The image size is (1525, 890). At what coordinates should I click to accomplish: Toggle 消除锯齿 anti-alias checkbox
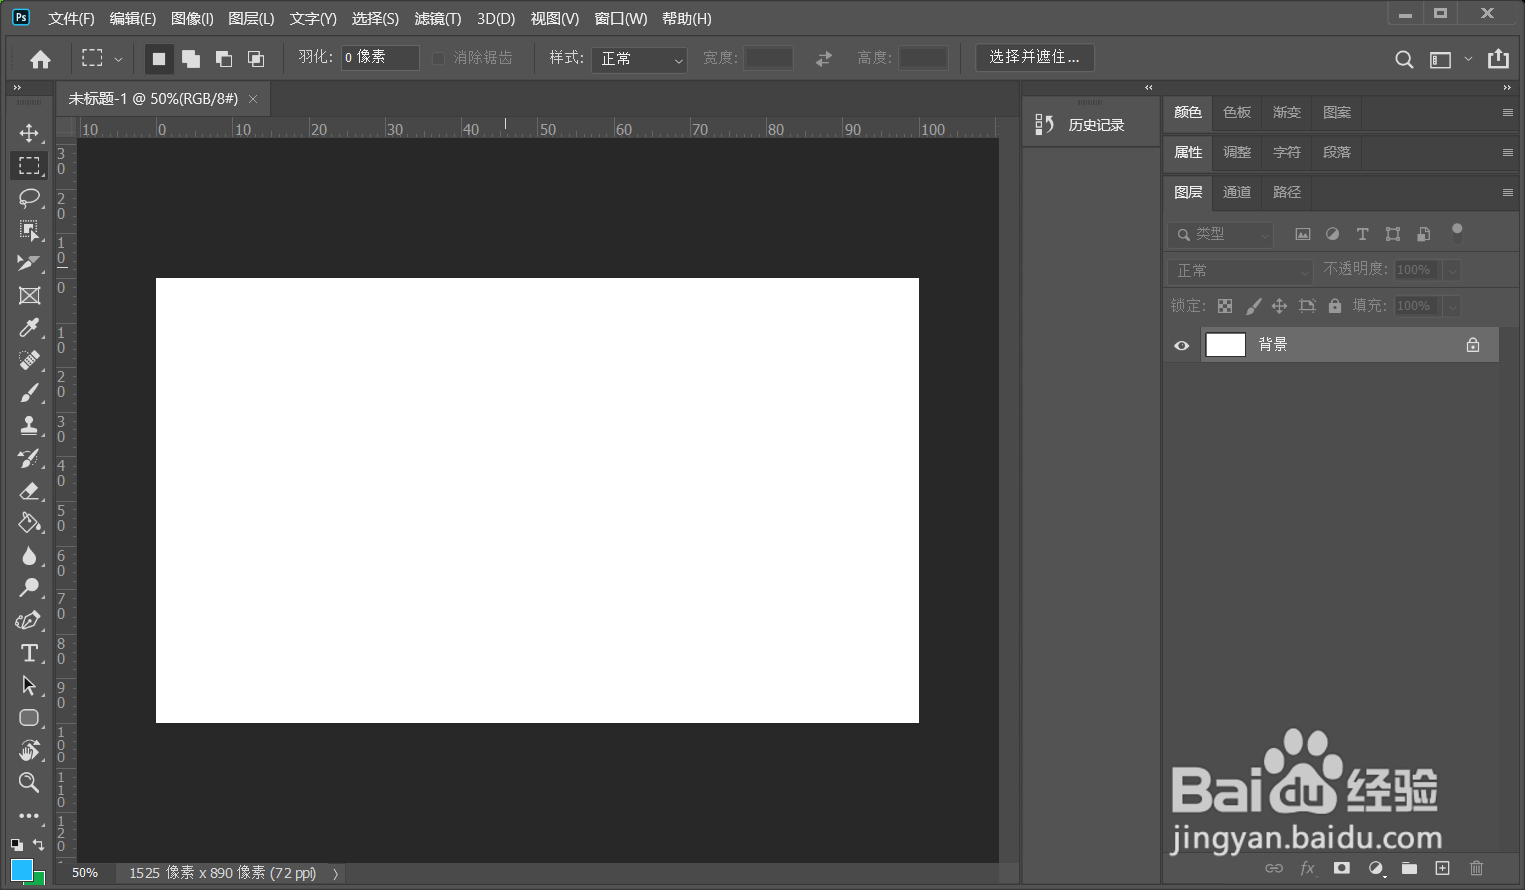pyautogui.click(x=438, y=58)
